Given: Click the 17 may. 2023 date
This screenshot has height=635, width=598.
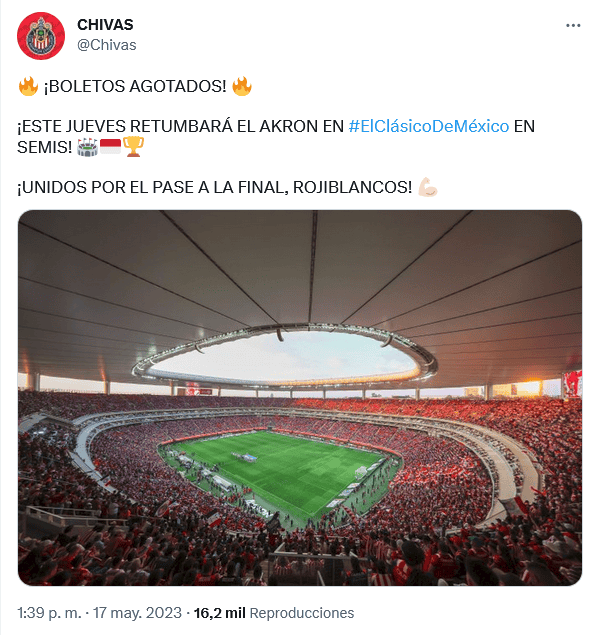Looking at the screenshot, I should pos(137,613).
